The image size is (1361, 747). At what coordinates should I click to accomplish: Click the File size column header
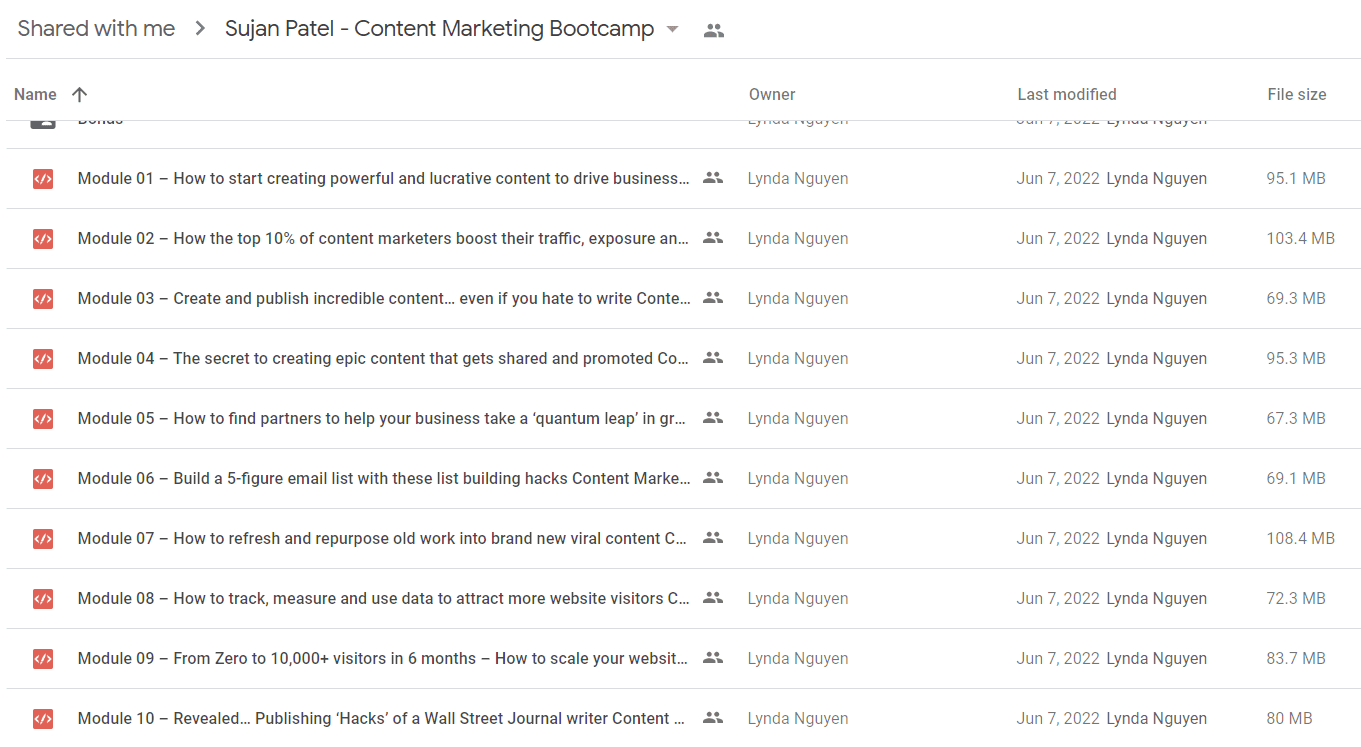(x=1297, y=94)
